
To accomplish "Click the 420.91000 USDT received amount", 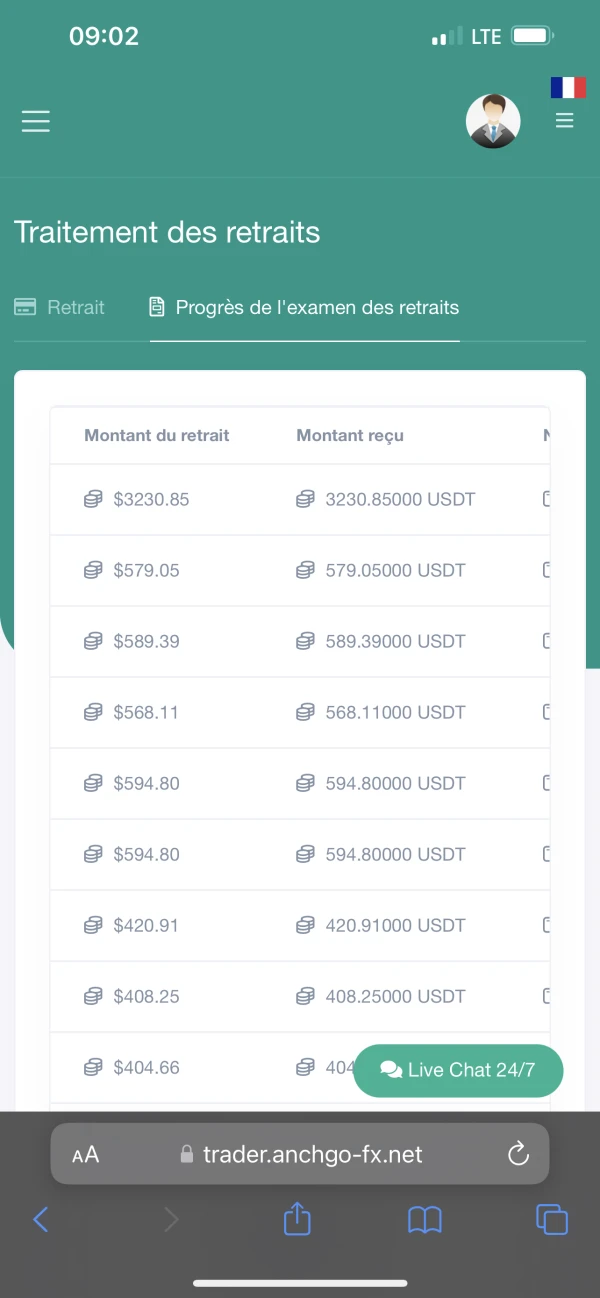I will pos(395,925).
